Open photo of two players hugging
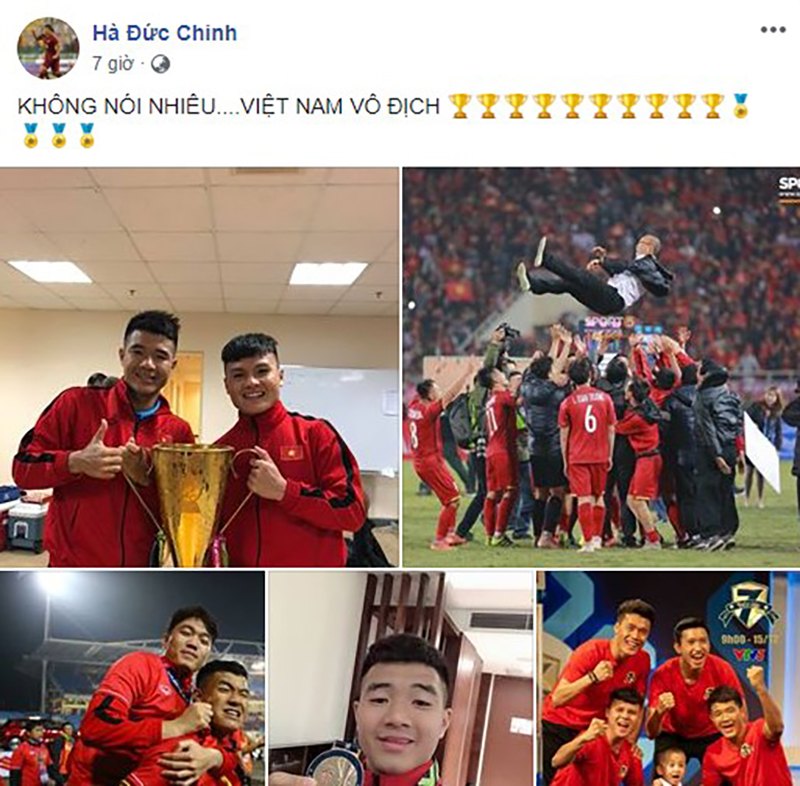This screenshot has width=800, height=786. [x=132, y=678]
